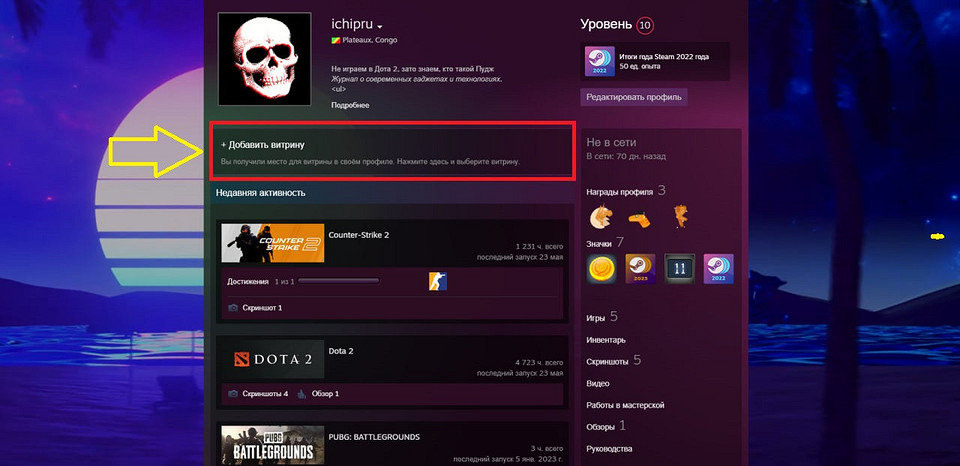Select the orange pointing-hand award icon
The height and width of the screenshot is (466, 960).
(639, 217)
